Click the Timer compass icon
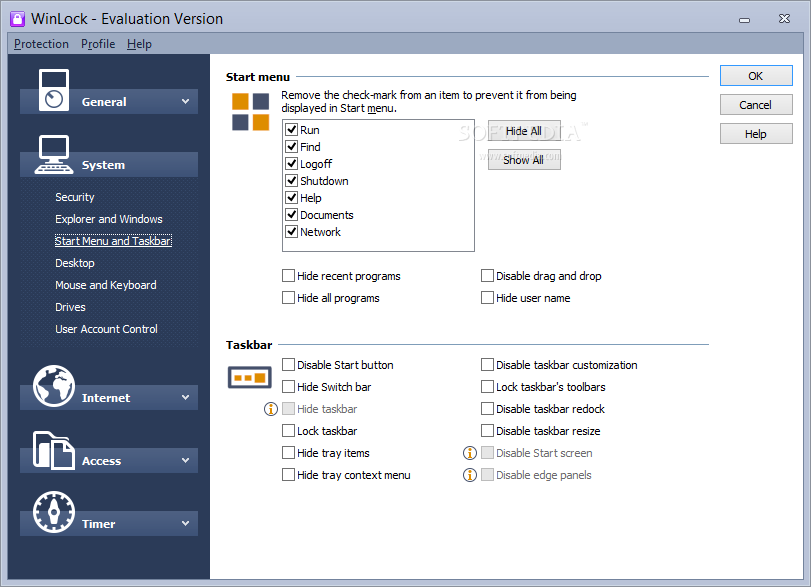Viewport: 811px width, 587px height. click(54, 512)
